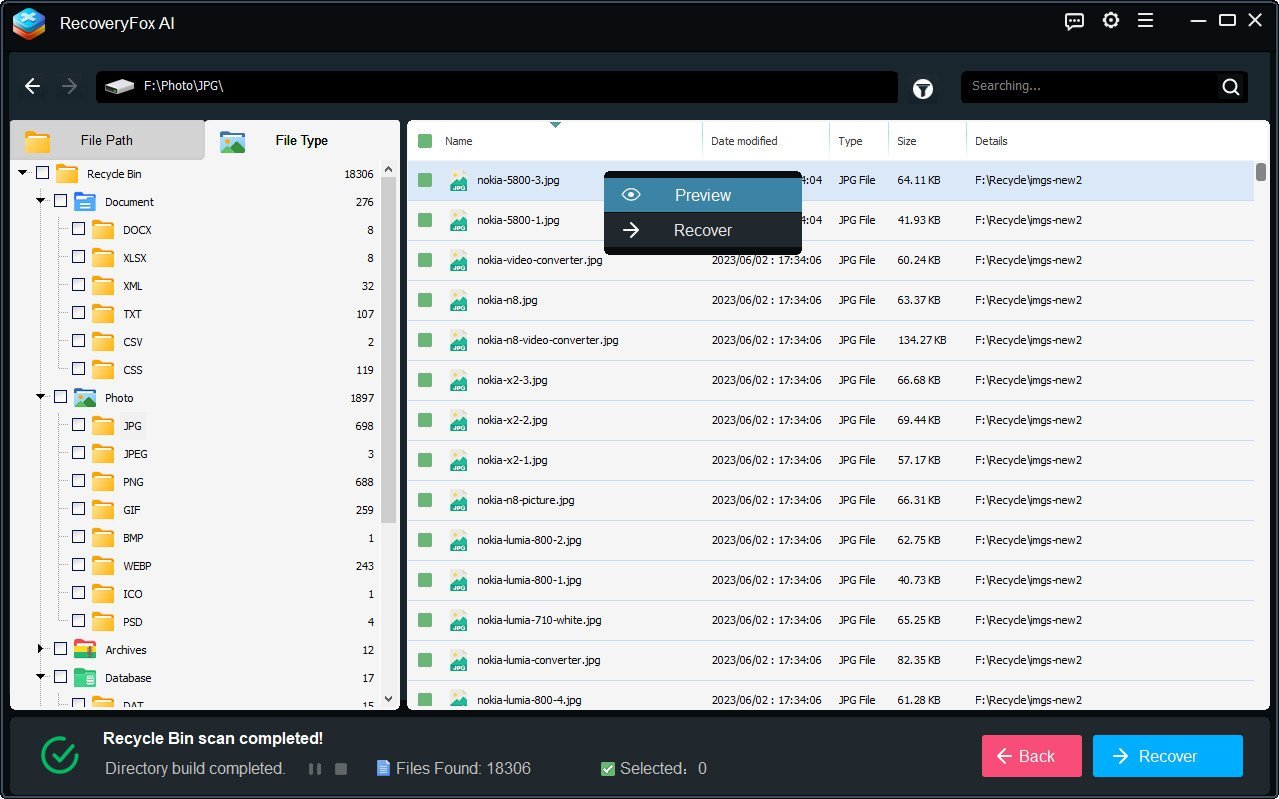Tick the checkbox for nokia-x2-3.jpg
The image size is (1279, 799).
click(x=425, y=380)
